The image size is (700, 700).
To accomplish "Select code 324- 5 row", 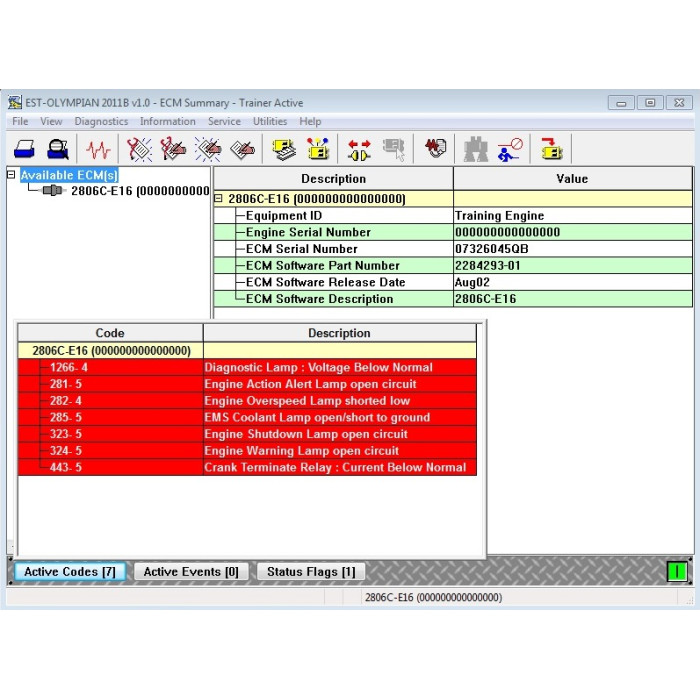I will pyautogui.click(x=247, y=450).
